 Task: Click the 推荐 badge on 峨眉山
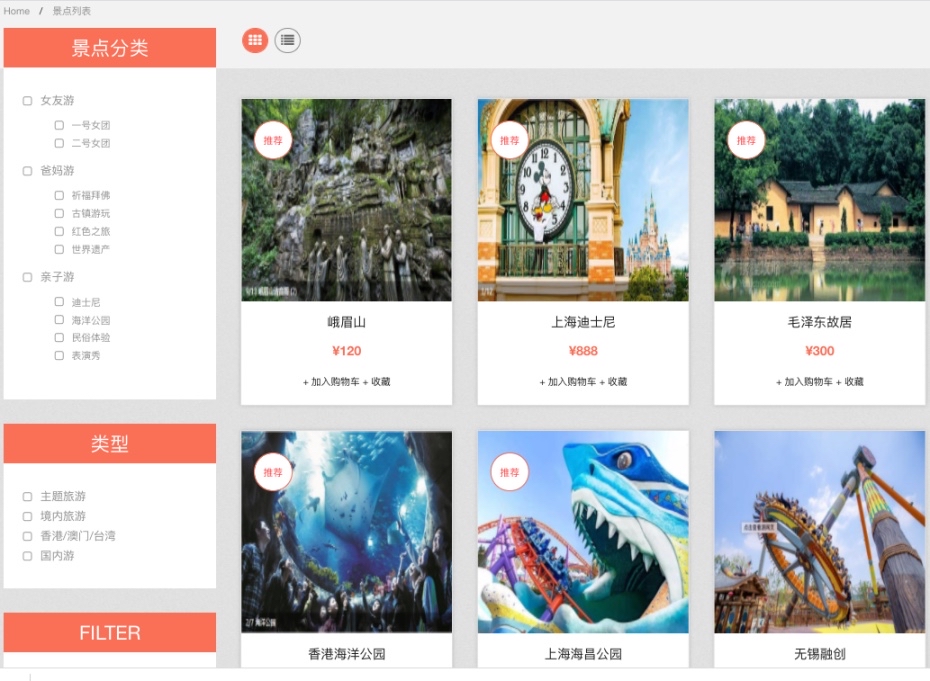273,141
